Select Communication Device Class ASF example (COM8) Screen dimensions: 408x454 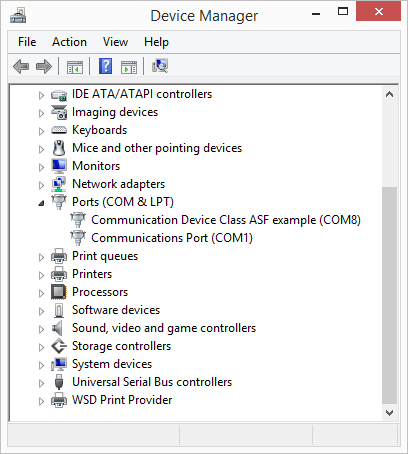226,220
